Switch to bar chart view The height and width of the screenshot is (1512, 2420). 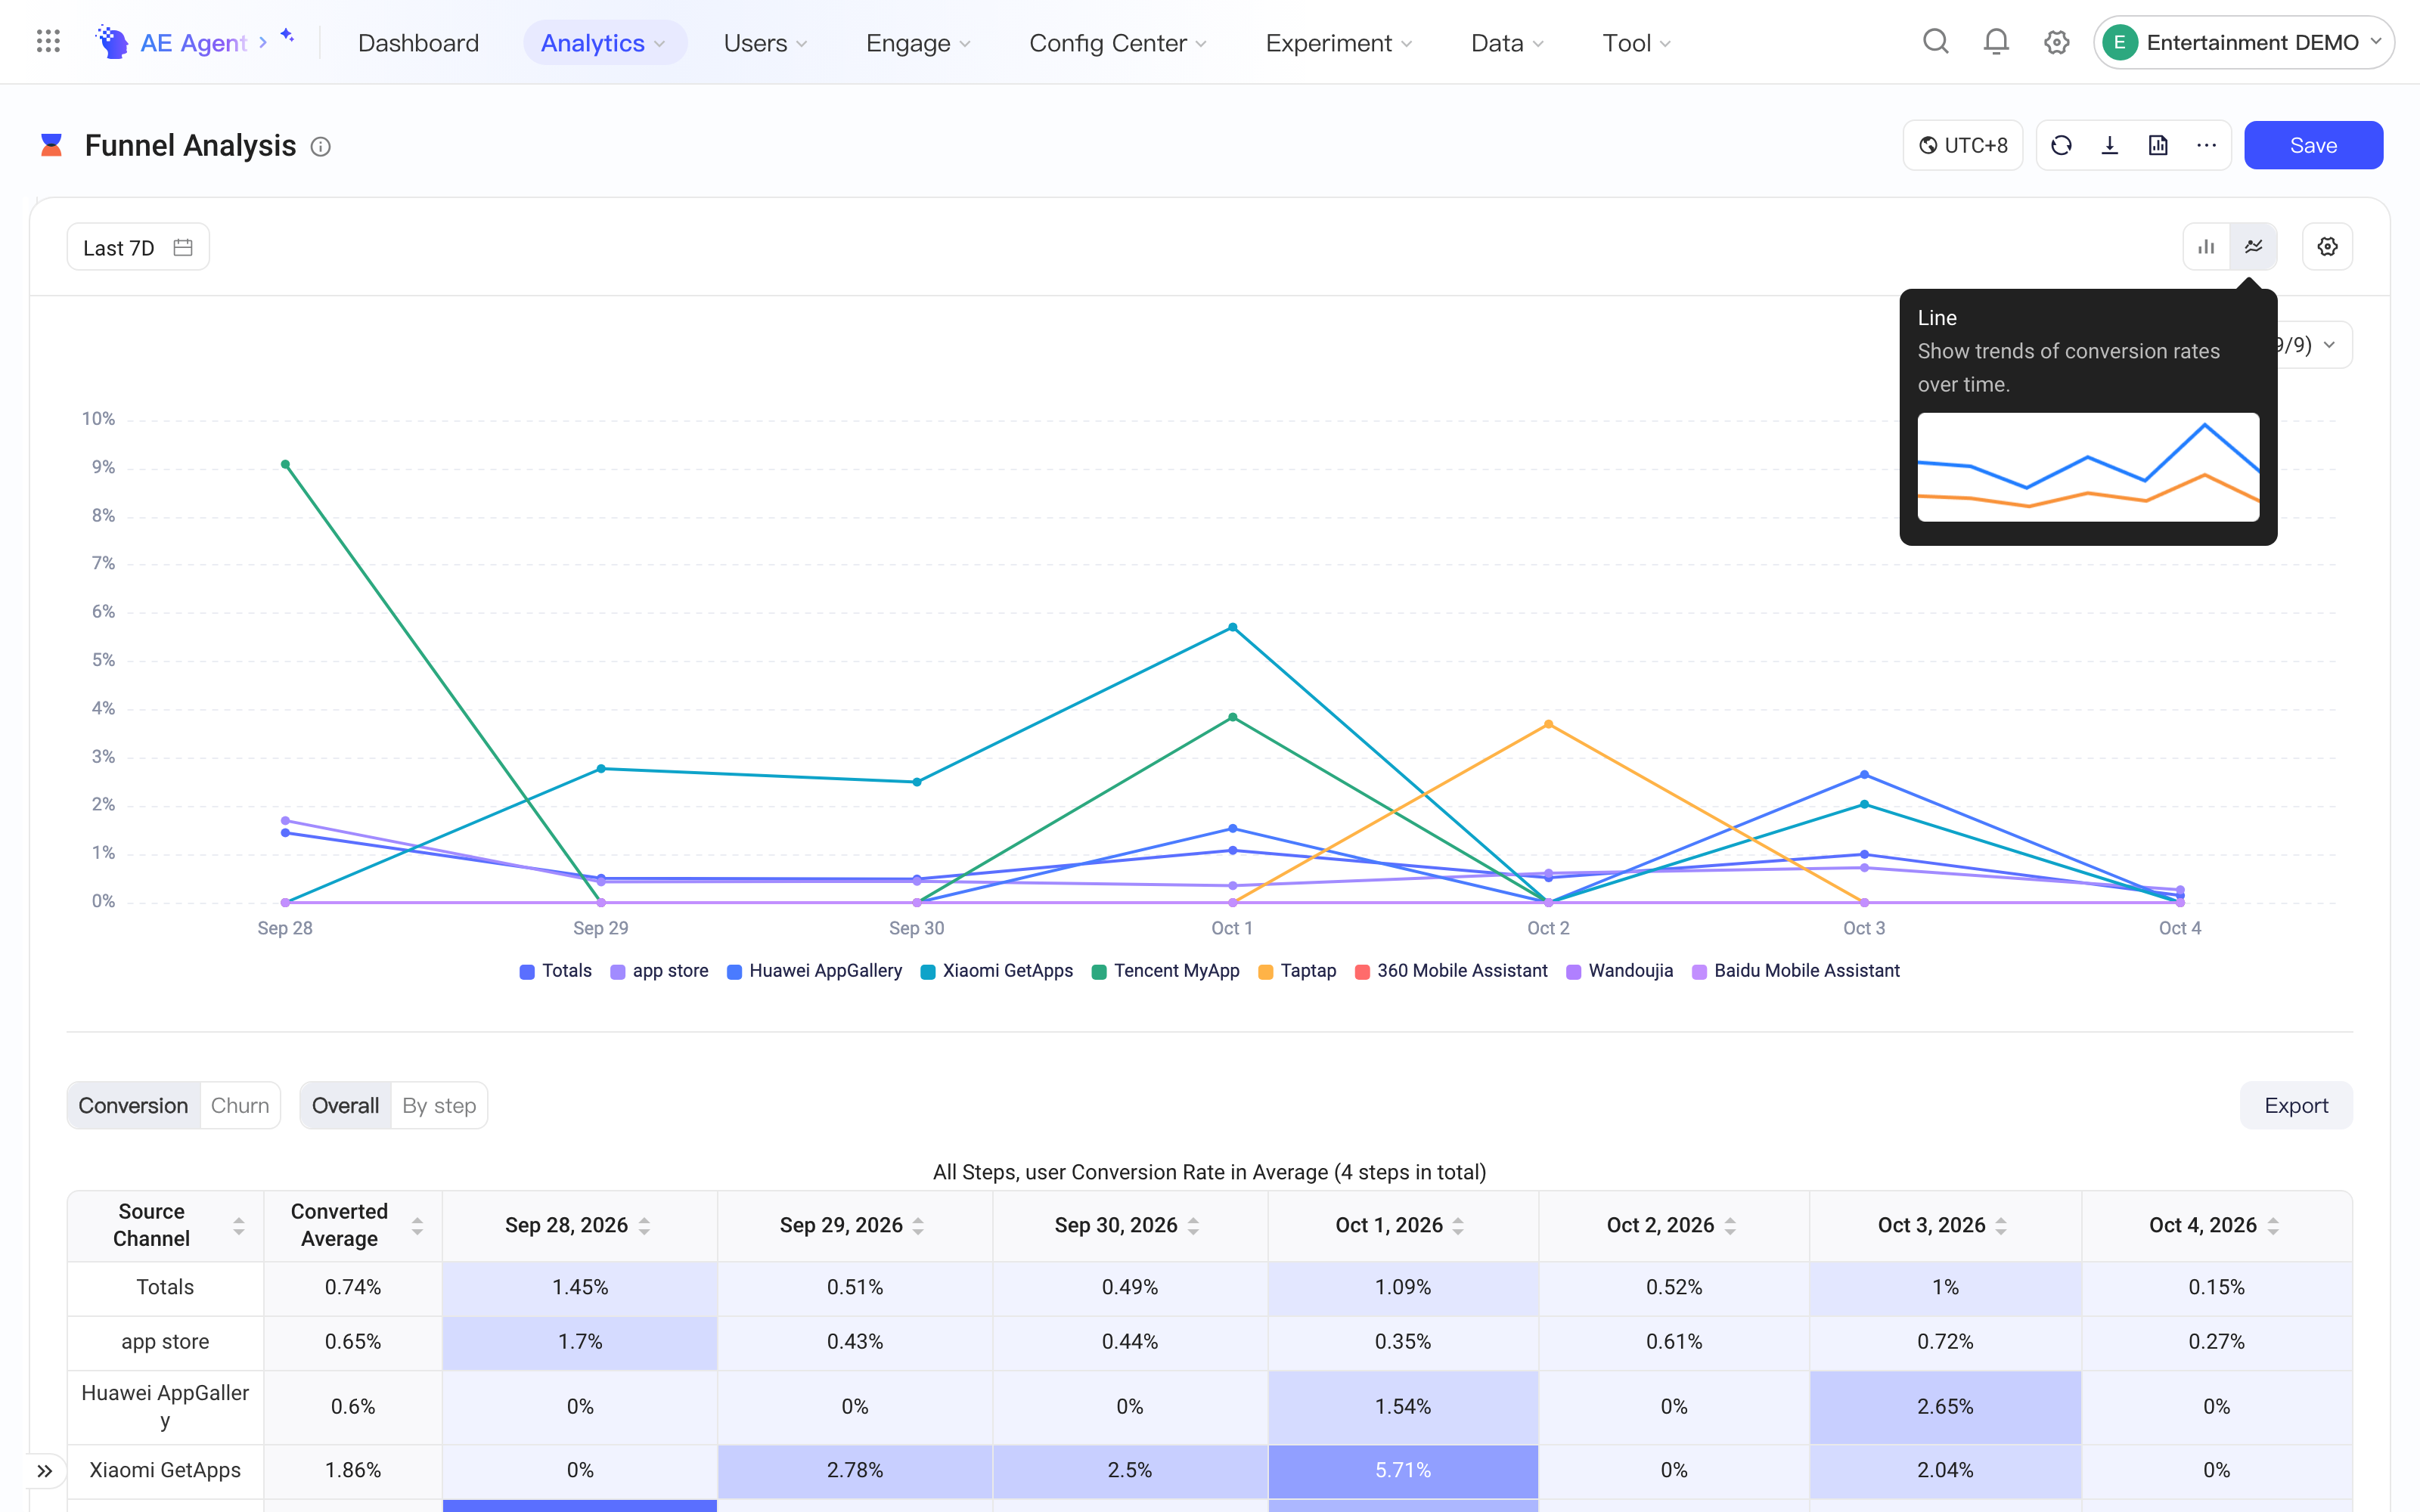2207,247
